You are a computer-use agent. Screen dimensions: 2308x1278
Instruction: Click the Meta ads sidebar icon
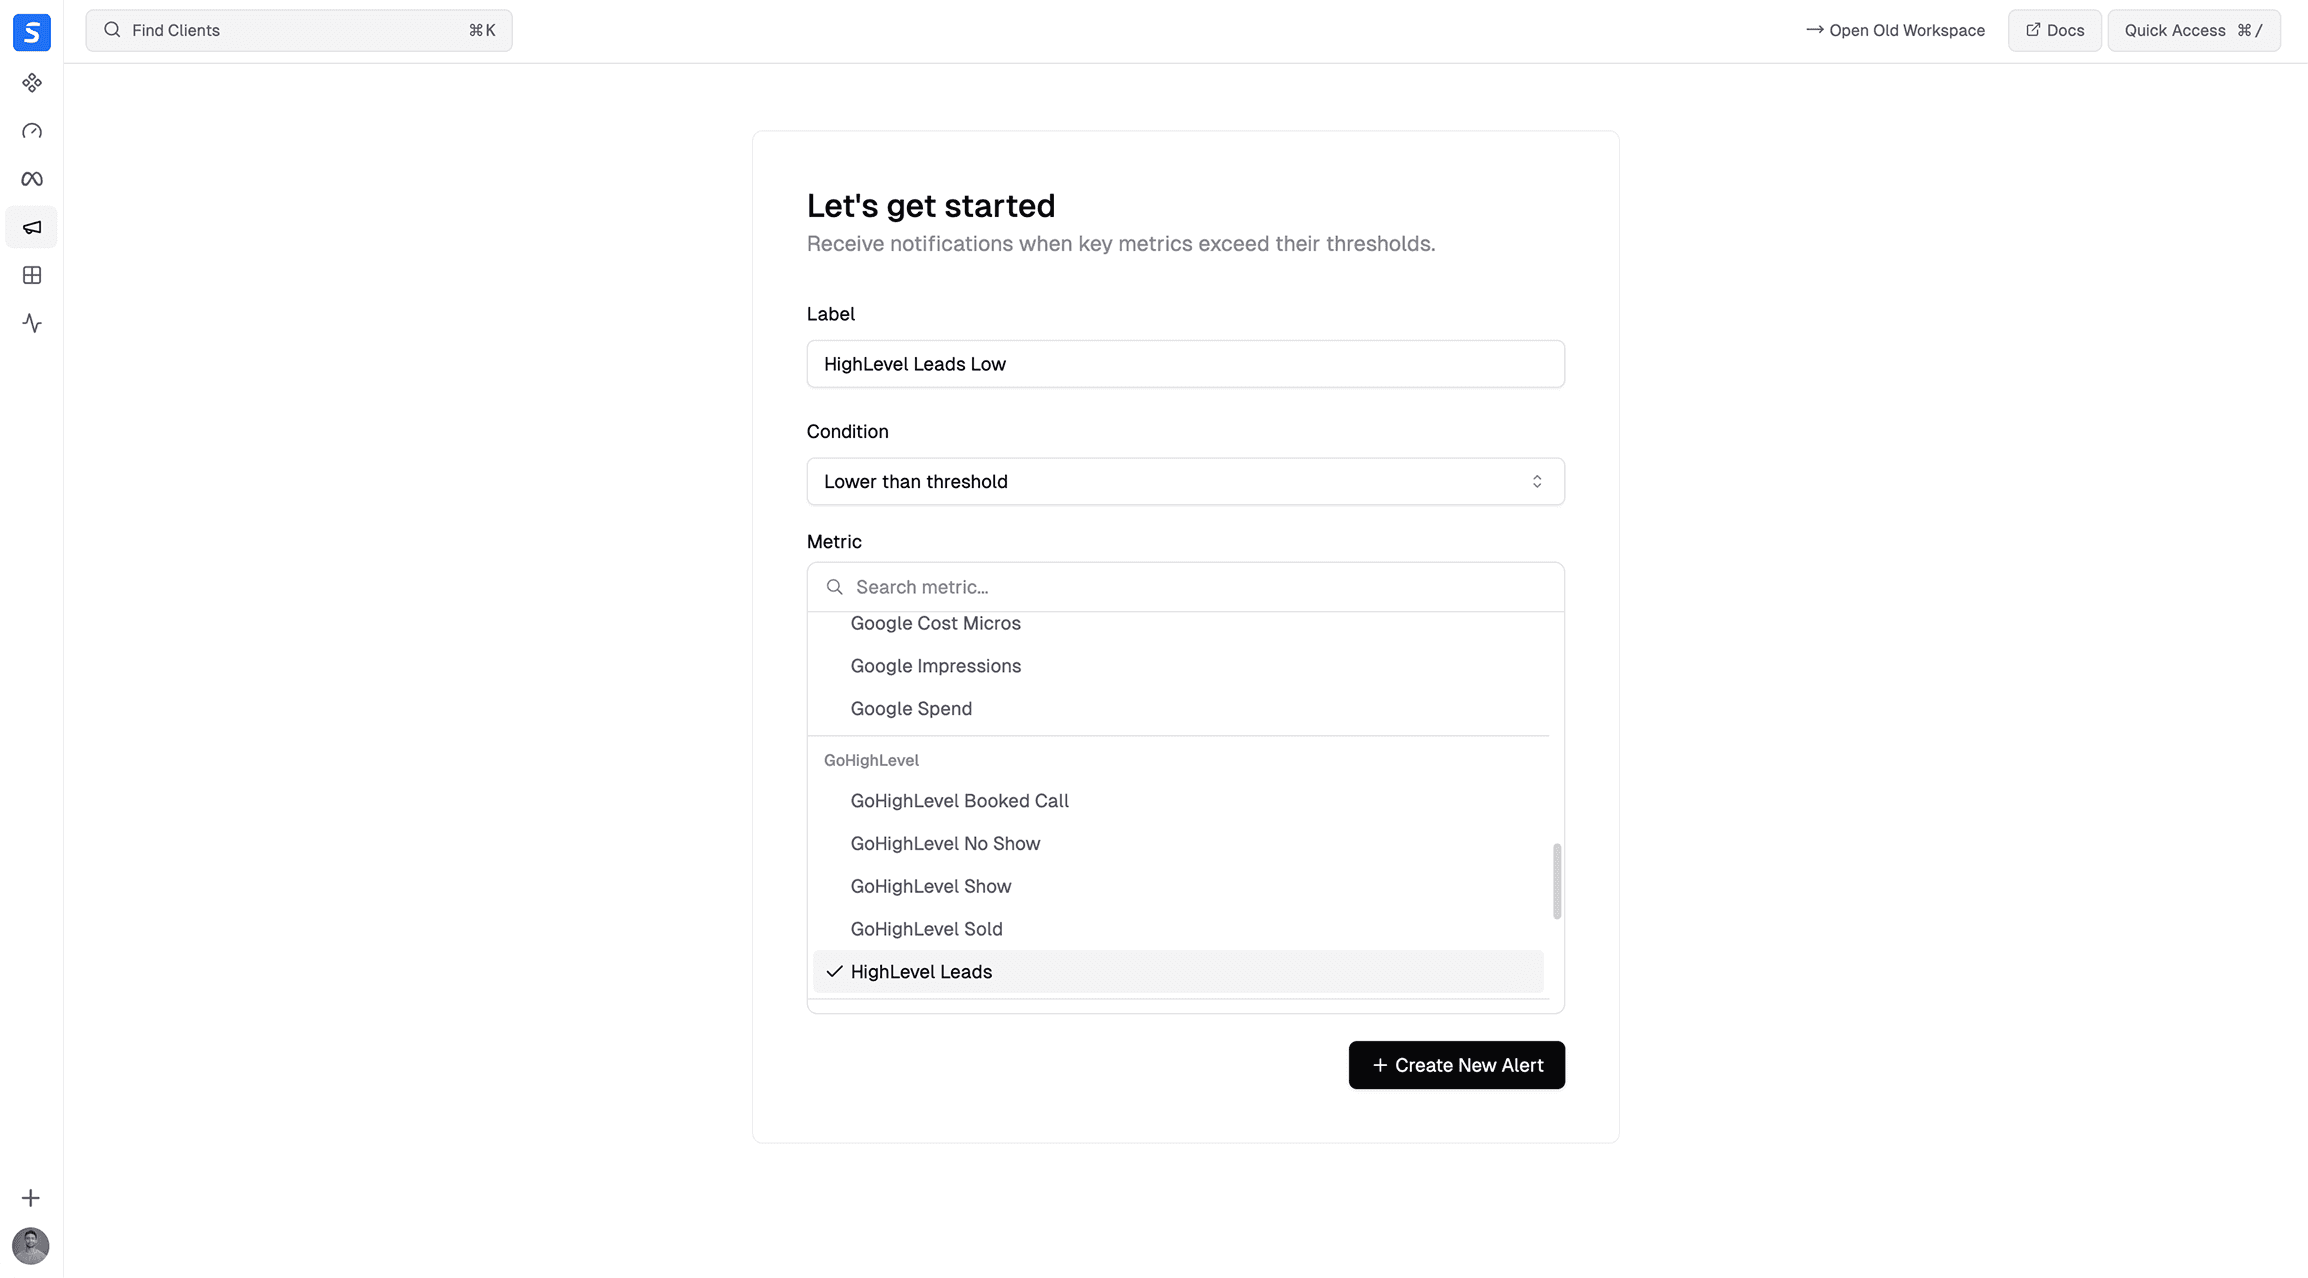[31, 178]
